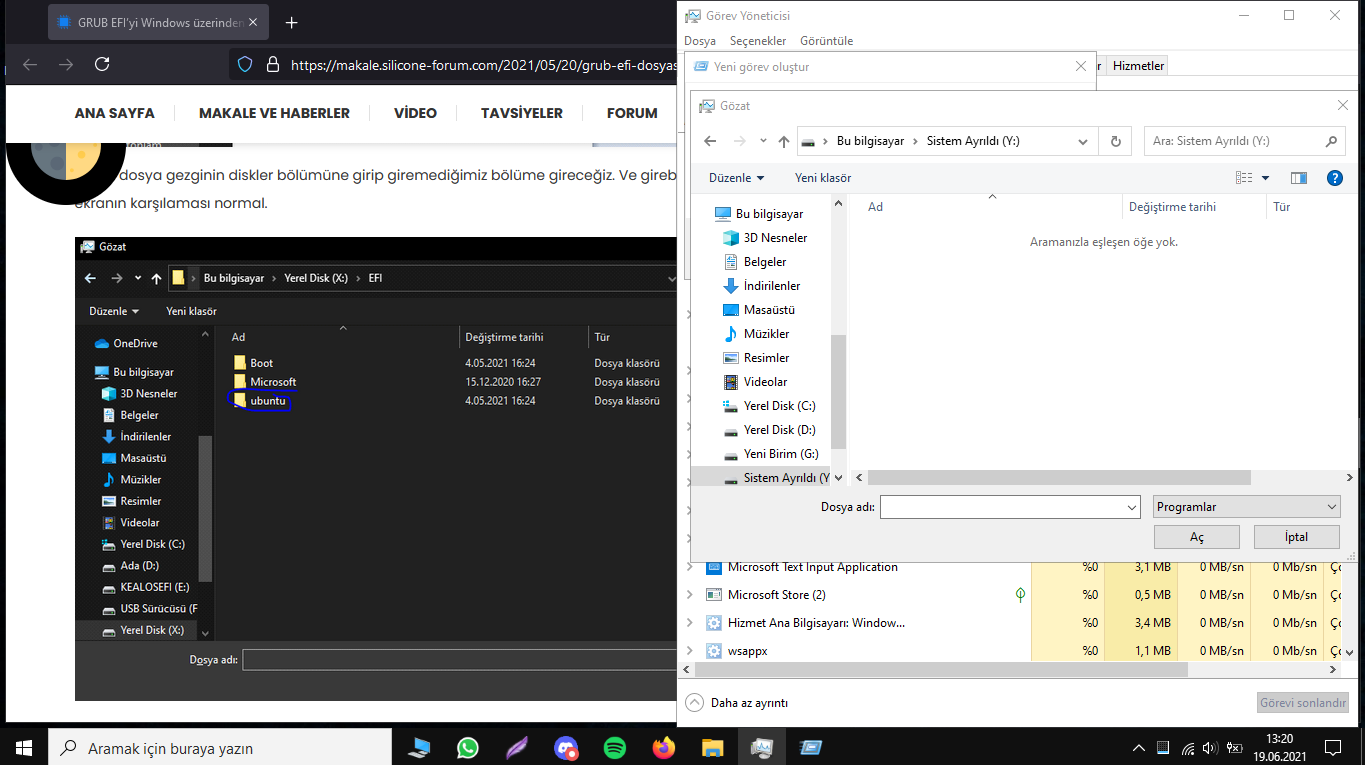Viewport: 1365px width, 765px height.
Task: Expand the Hizmet Ana Bilgisayarı row
Action: click(689, 623)
